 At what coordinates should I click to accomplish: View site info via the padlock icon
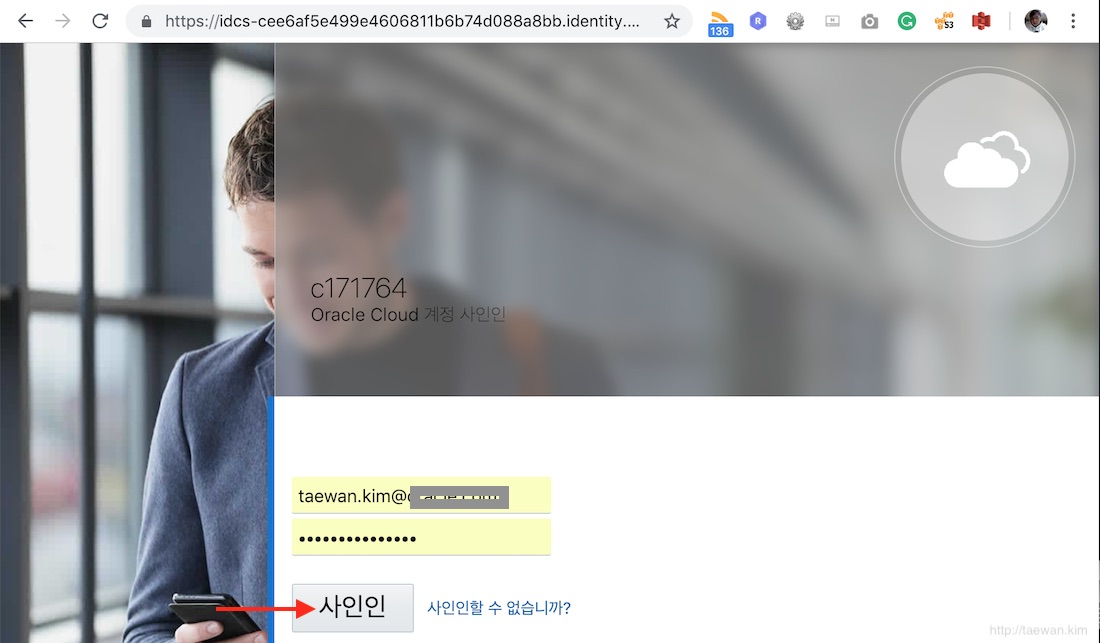pyautogui.click(x=146, y=22)
